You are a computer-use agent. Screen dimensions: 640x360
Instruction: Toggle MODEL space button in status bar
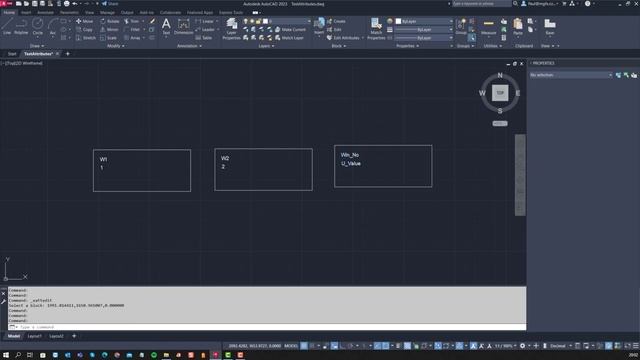[291, 346]
